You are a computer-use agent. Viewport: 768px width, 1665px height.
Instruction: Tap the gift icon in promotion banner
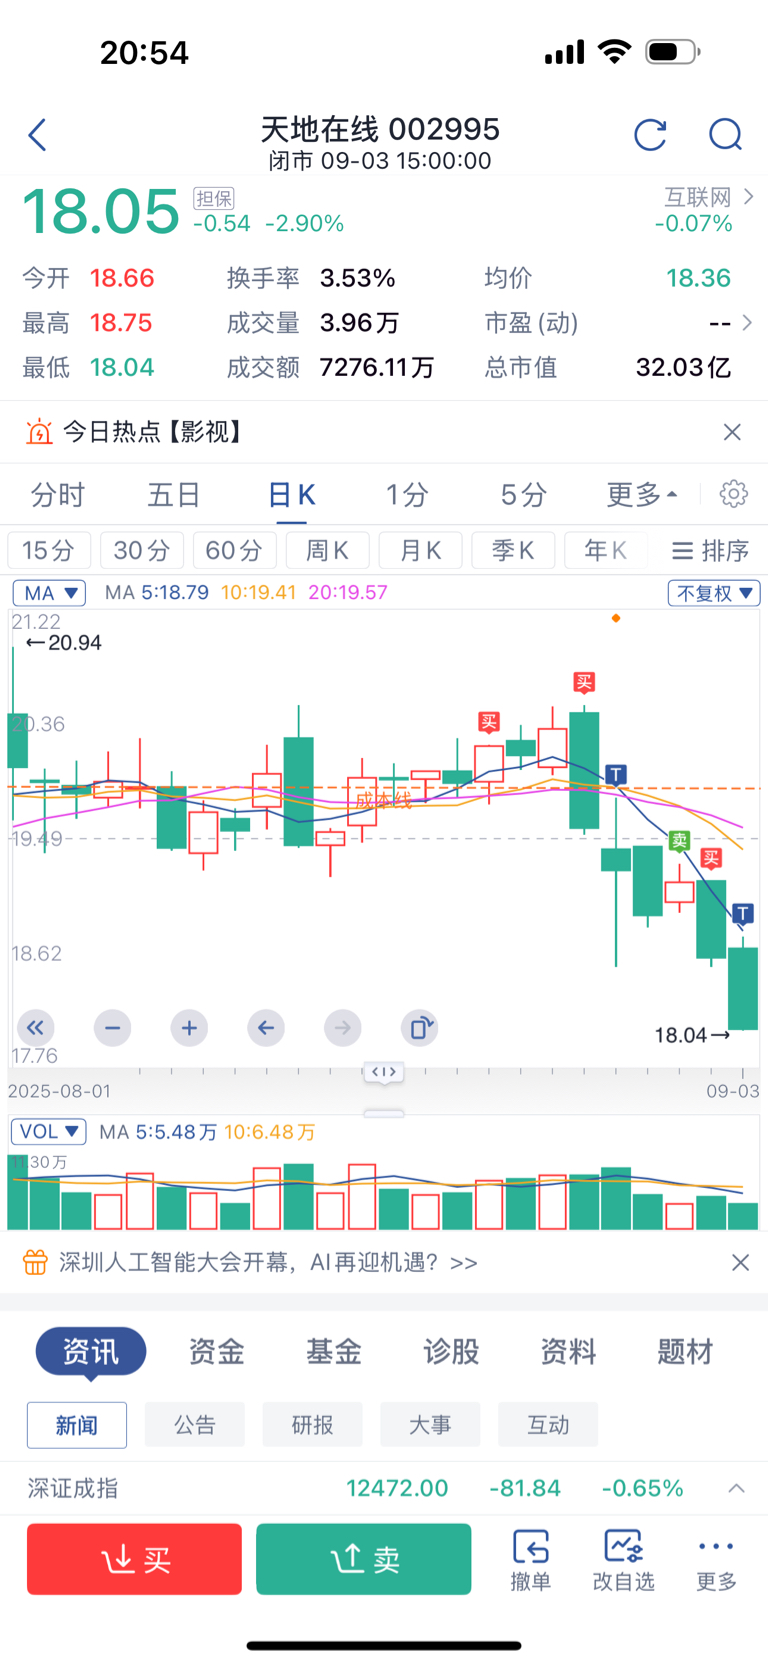click(x=35, y=1263)
